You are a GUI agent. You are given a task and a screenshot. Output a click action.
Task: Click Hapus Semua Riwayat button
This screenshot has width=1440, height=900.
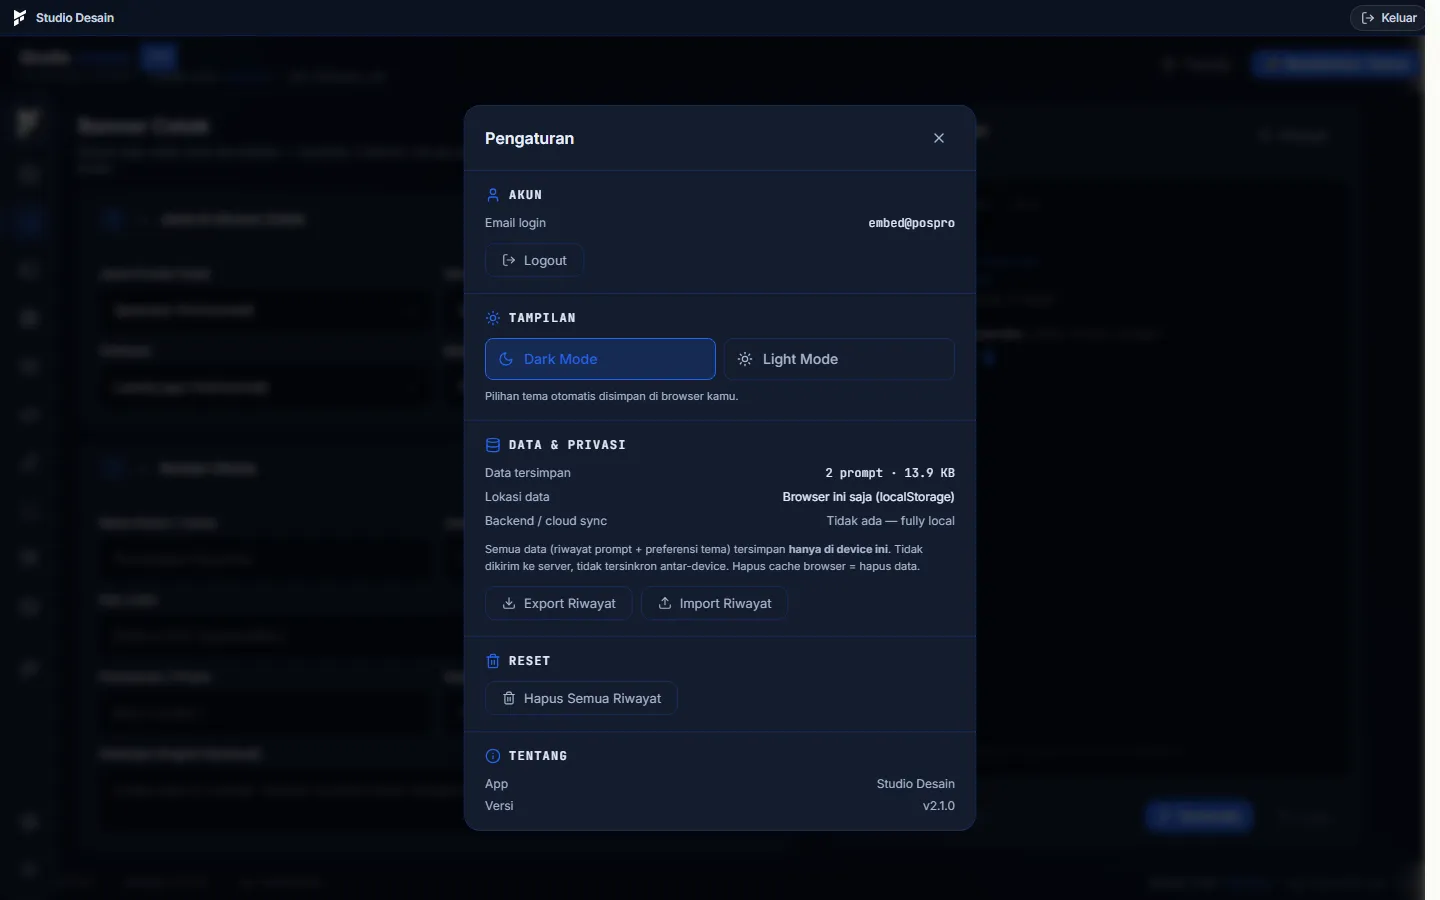point(581,698)
